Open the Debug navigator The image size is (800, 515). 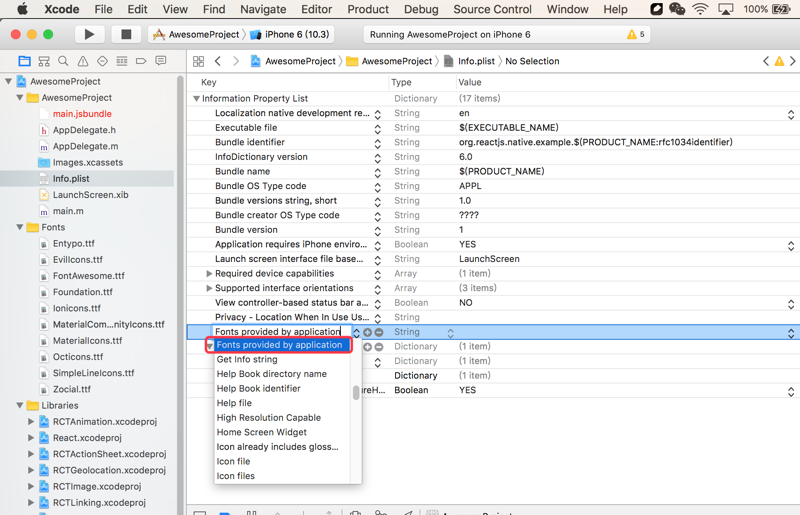(121, 61)
